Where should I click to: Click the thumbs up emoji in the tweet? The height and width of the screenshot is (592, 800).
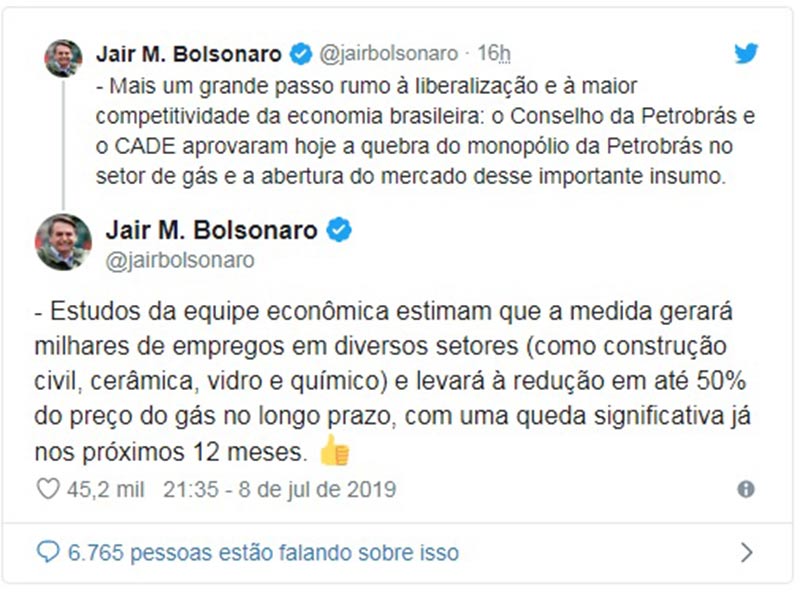coord(334,453)
